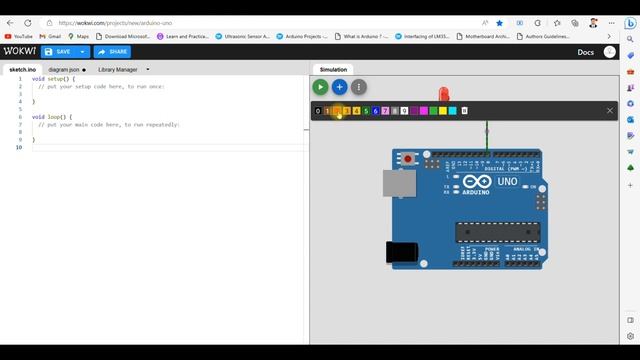The width and height of the screenshot is (640, 360).
Task: Open the Bing chat sidebar button
Action: 630,23
